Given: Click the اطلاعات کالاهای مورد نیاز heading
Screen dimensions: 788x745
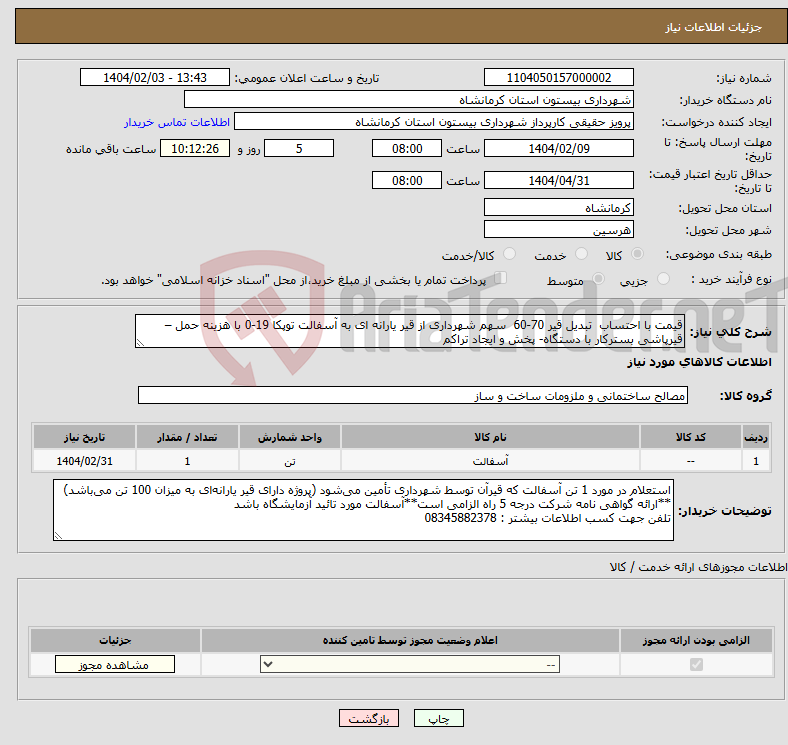Looking at the screenshot, I should (x=699, y=362).
